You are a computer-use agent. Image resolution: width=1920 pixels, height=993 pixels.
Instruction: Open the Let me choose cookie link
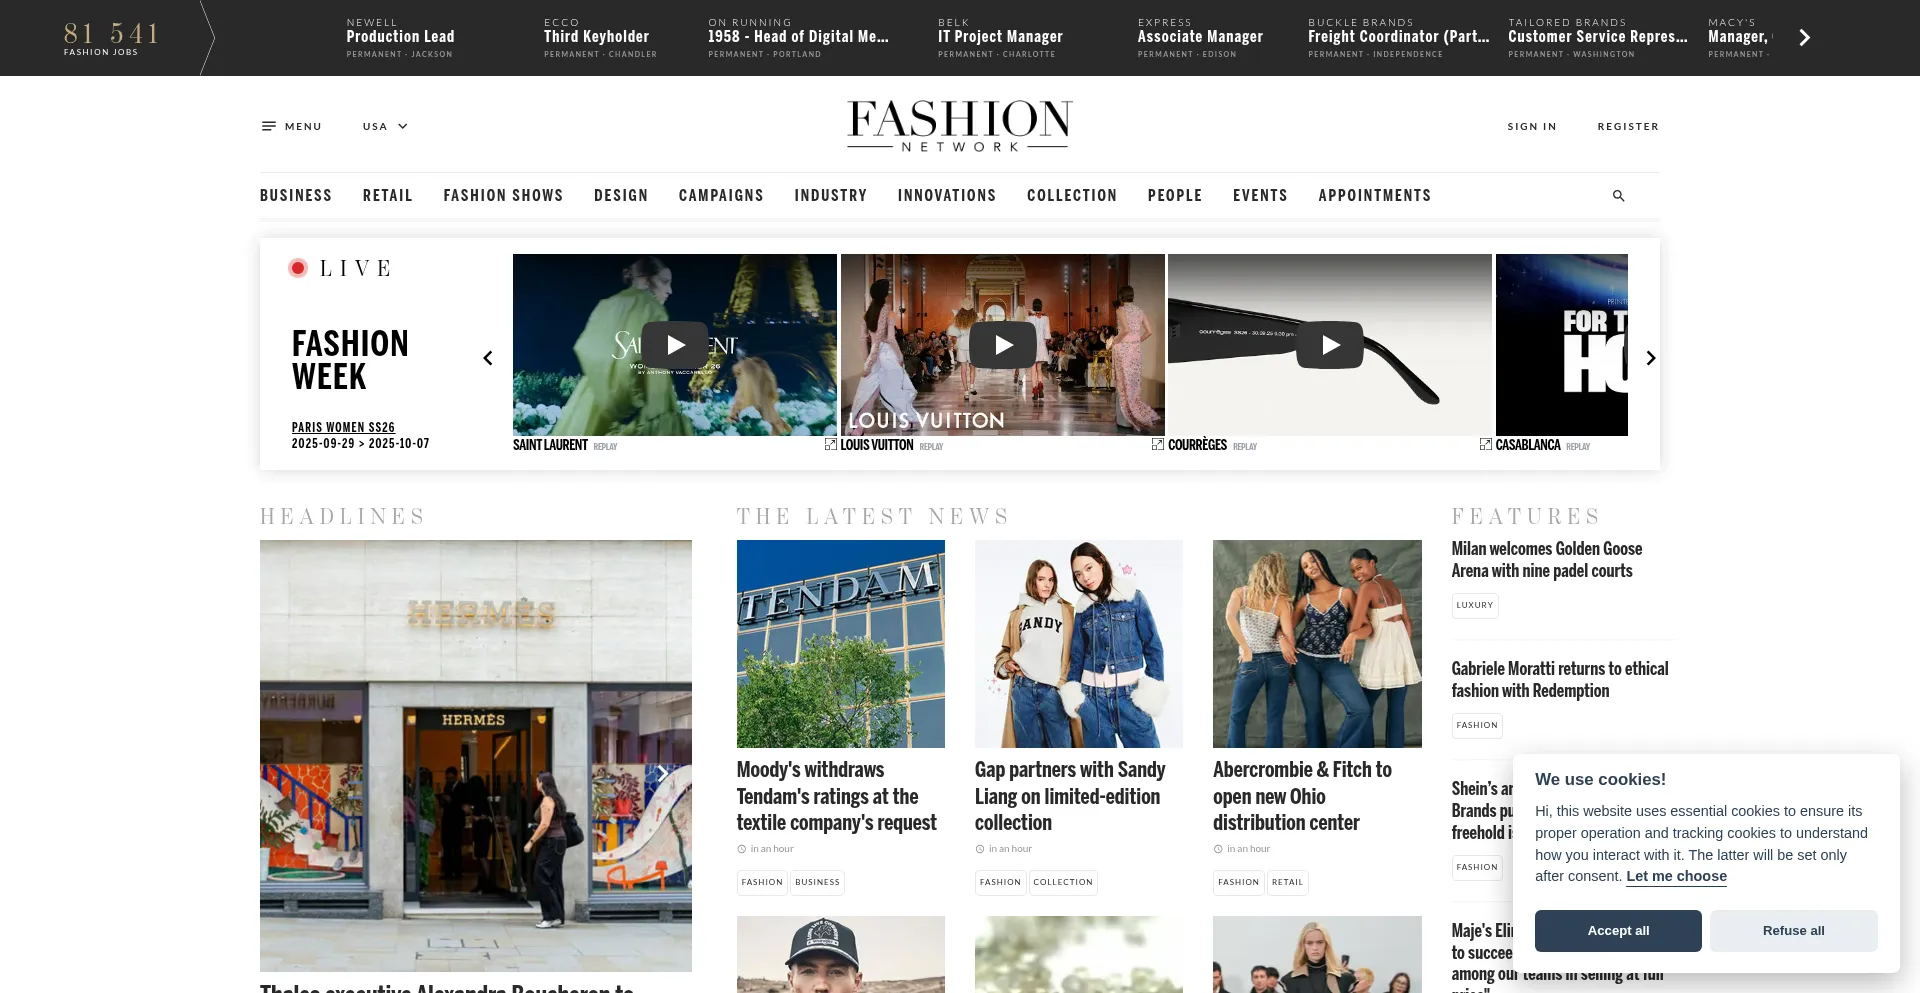pyautogui.click(x=1676, y=876)
